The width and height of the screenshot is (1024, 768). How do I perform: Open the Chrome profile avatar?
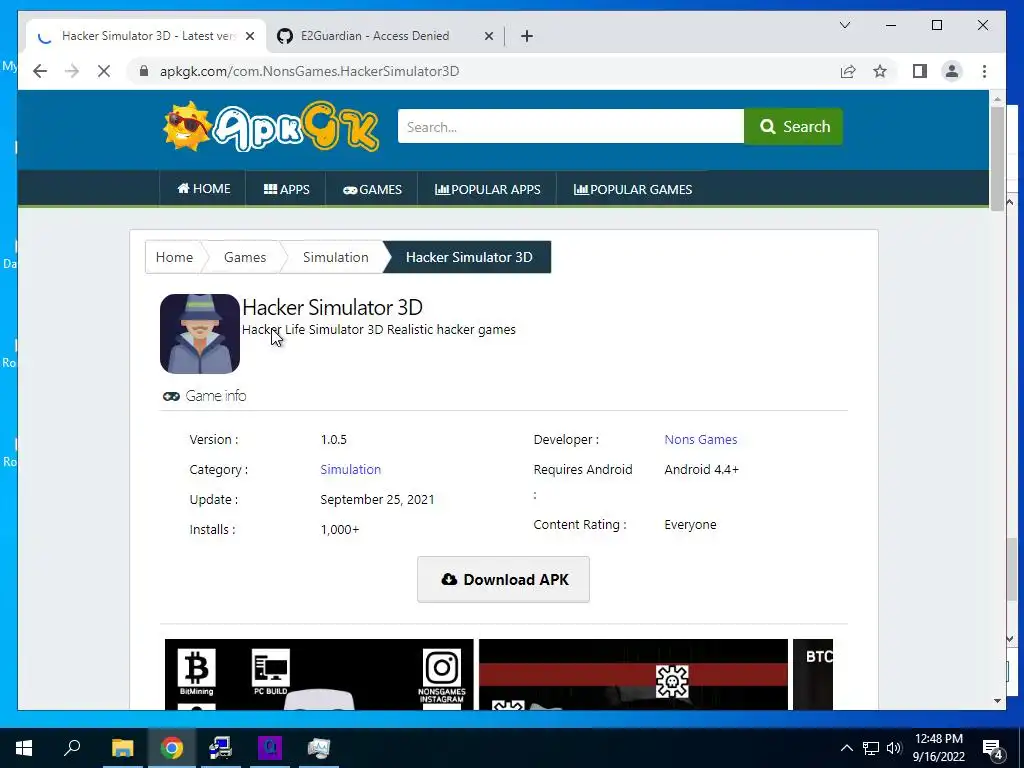tap(952, 71)
